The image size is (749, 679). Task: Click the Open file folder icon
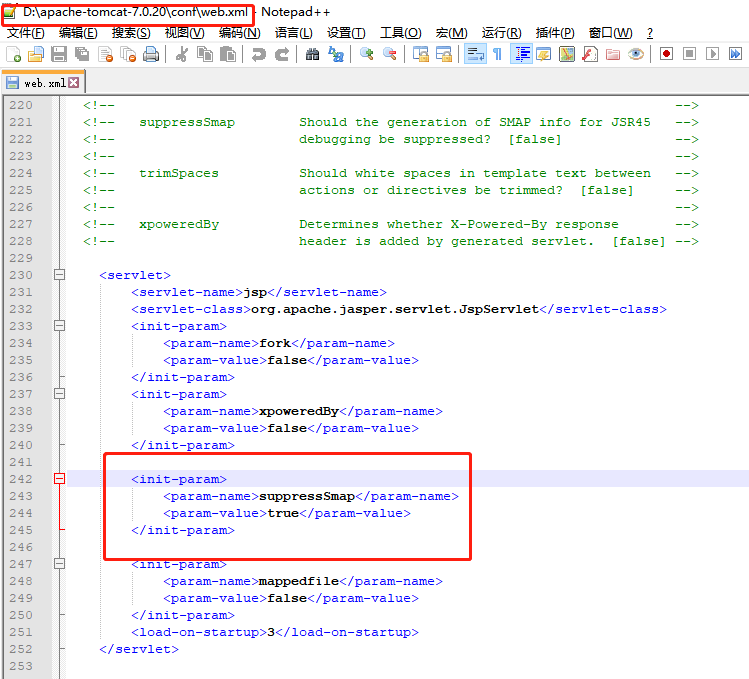36,54
